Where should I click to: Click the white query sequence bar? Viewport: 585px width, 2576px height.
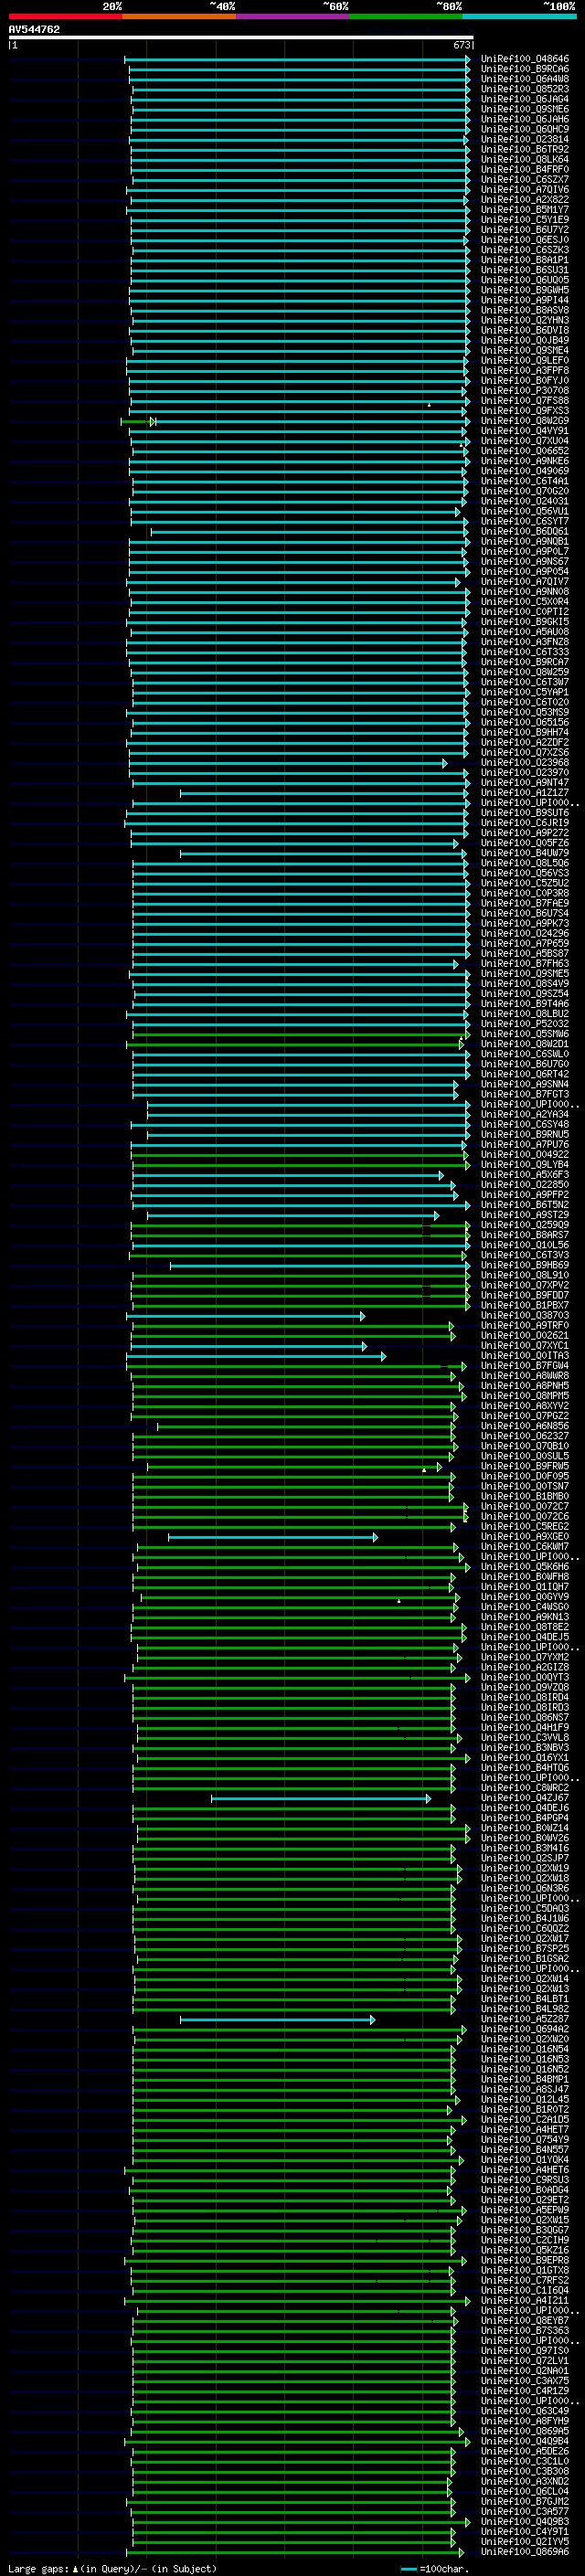click(x=241, y=37)
